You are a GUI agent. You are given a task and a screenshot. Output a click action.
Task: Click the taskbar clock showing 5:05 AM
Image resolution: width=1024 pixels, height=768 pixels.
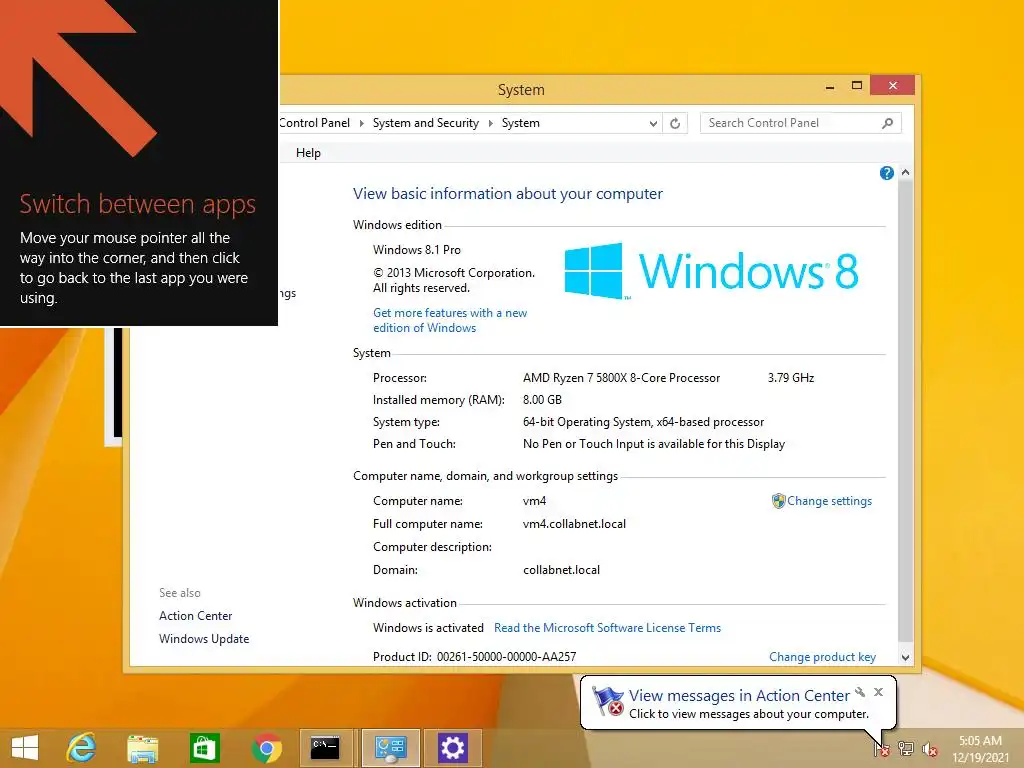(x=980, y=749)
